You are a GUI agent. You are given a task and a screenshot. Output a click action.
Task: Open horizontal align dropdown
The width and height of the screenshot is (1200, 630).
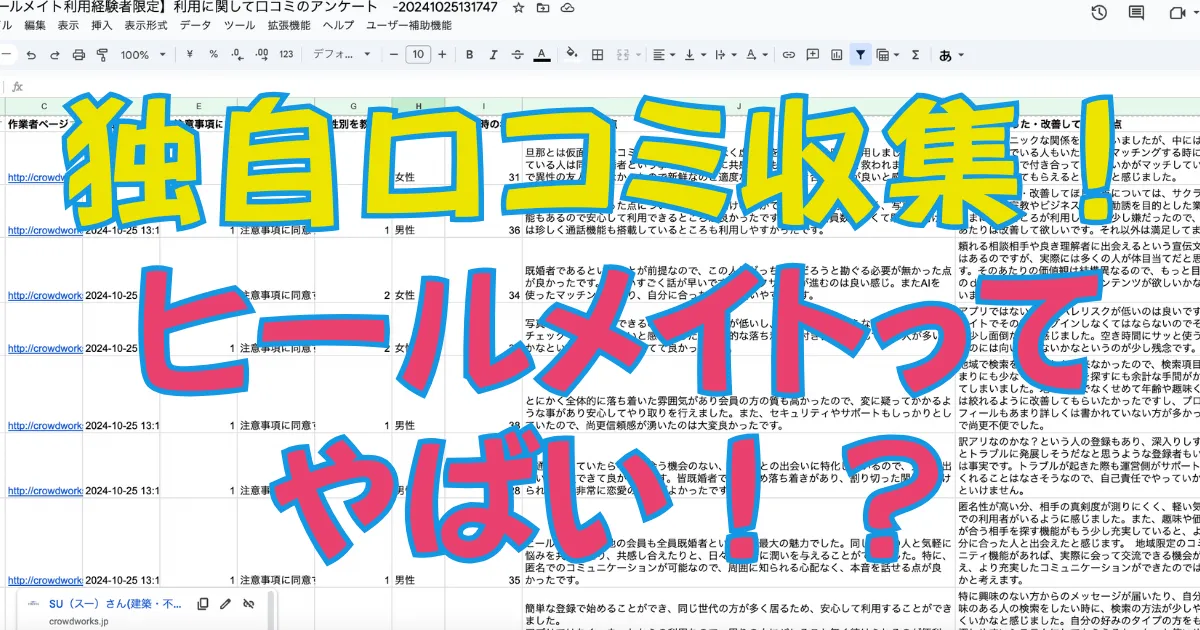coord(663,55)
